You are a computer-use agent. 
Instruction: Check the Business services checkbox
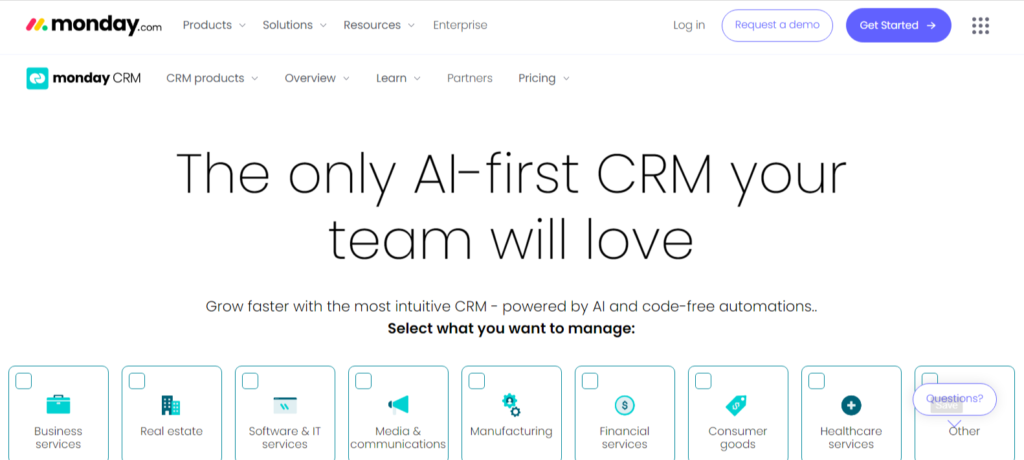[24, 381]
